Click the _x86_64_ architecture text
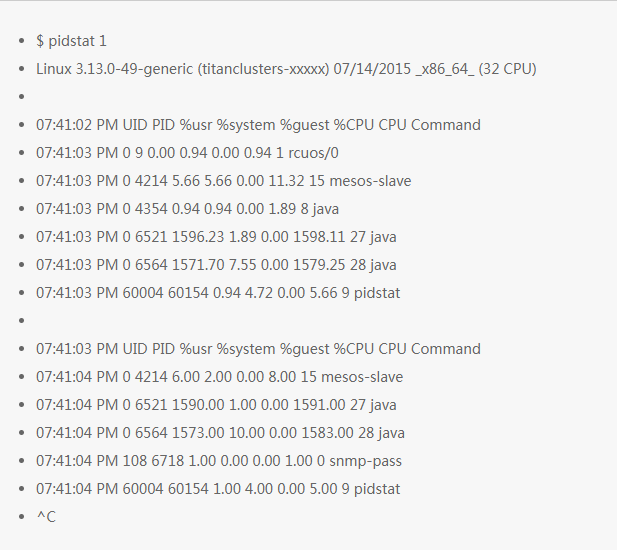Screen dimensions: 617x550 [x=441, y=69]
